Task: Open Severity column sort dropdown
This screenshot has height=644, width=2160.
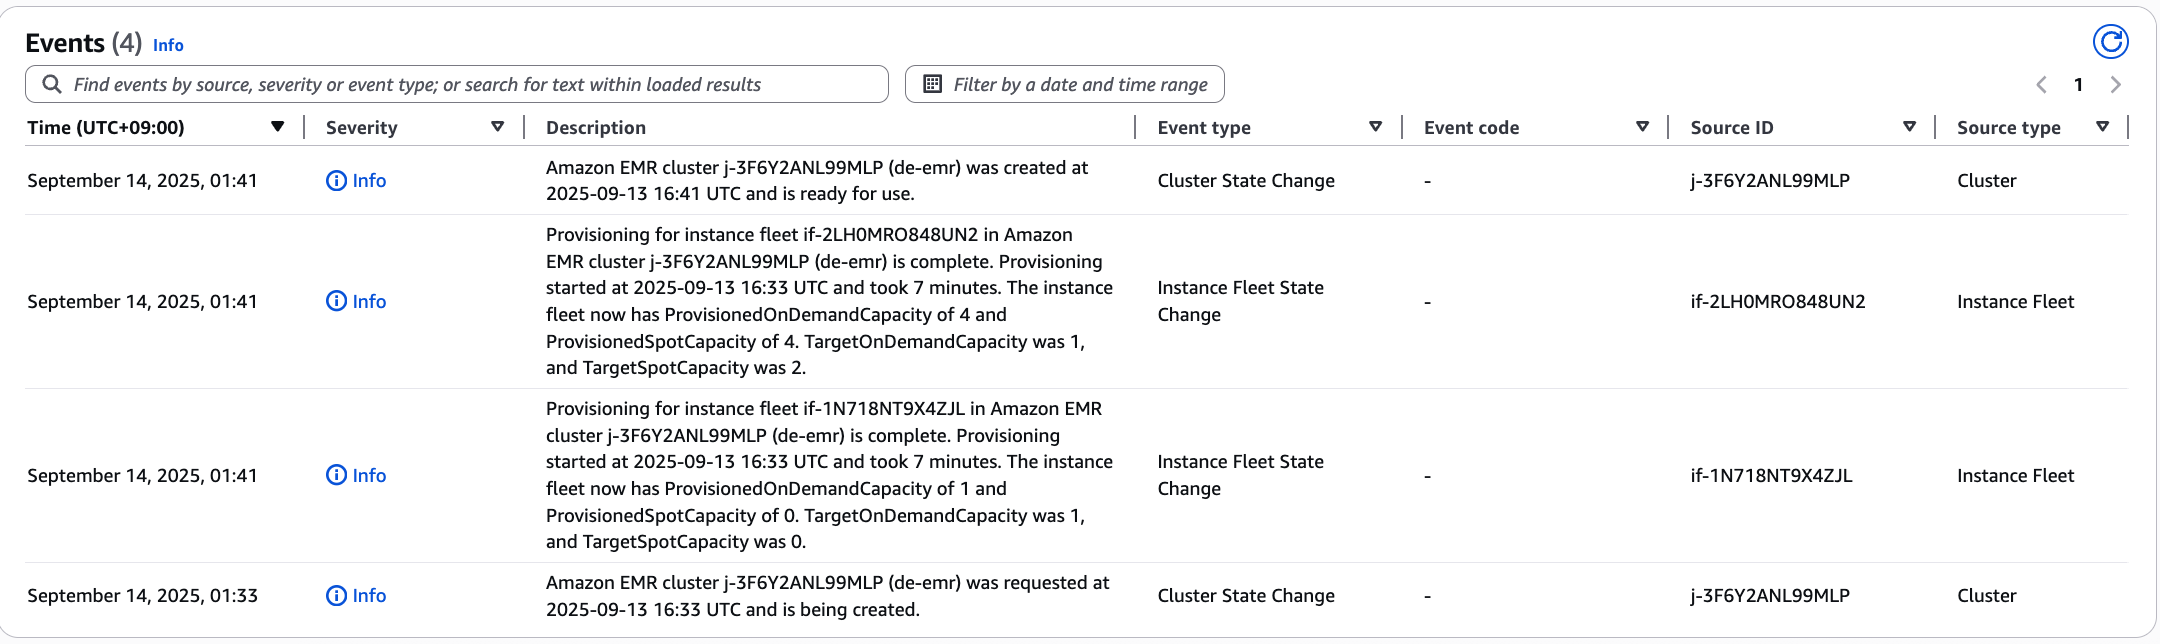Action: [x=497, y=127]
